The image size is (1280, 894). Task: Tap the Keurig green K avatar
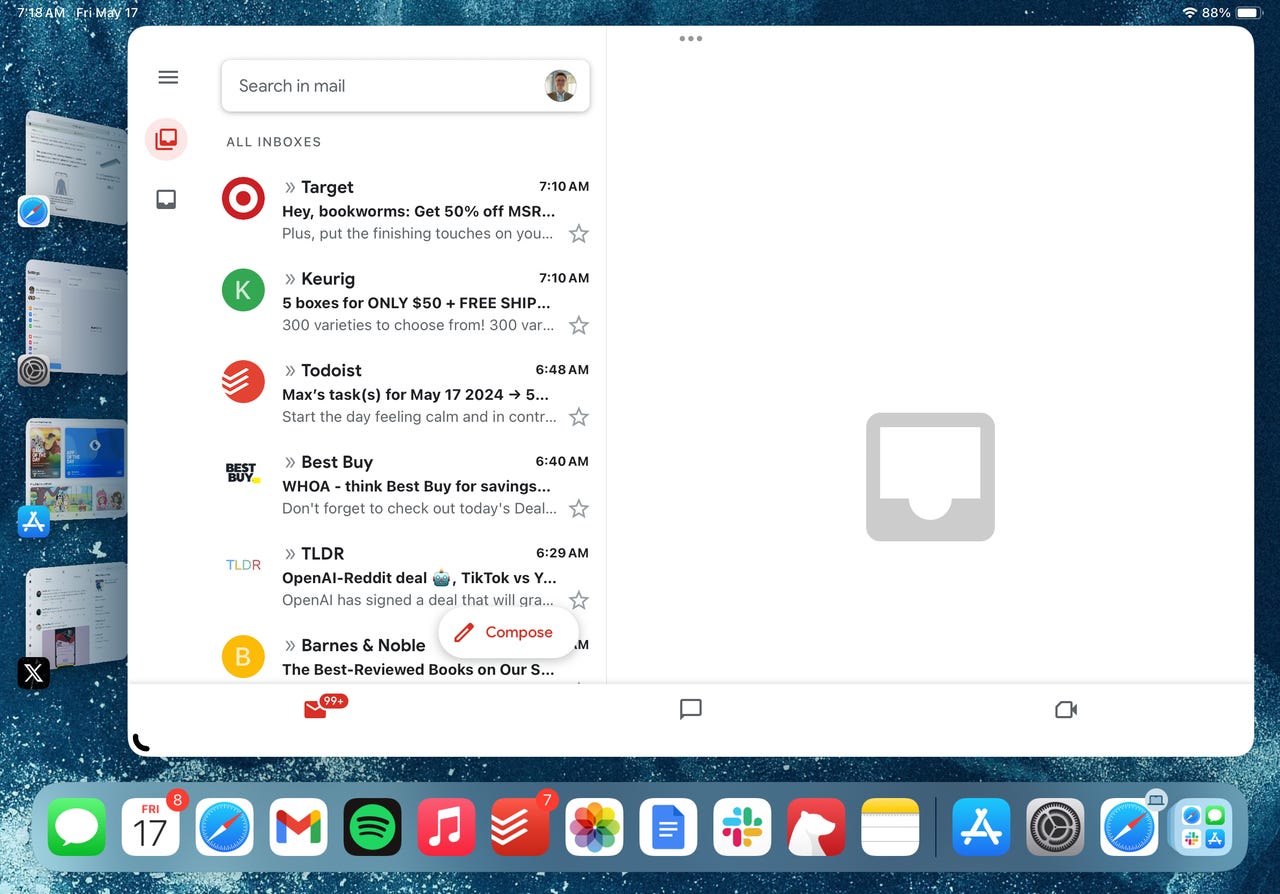(x=243, y=290)
